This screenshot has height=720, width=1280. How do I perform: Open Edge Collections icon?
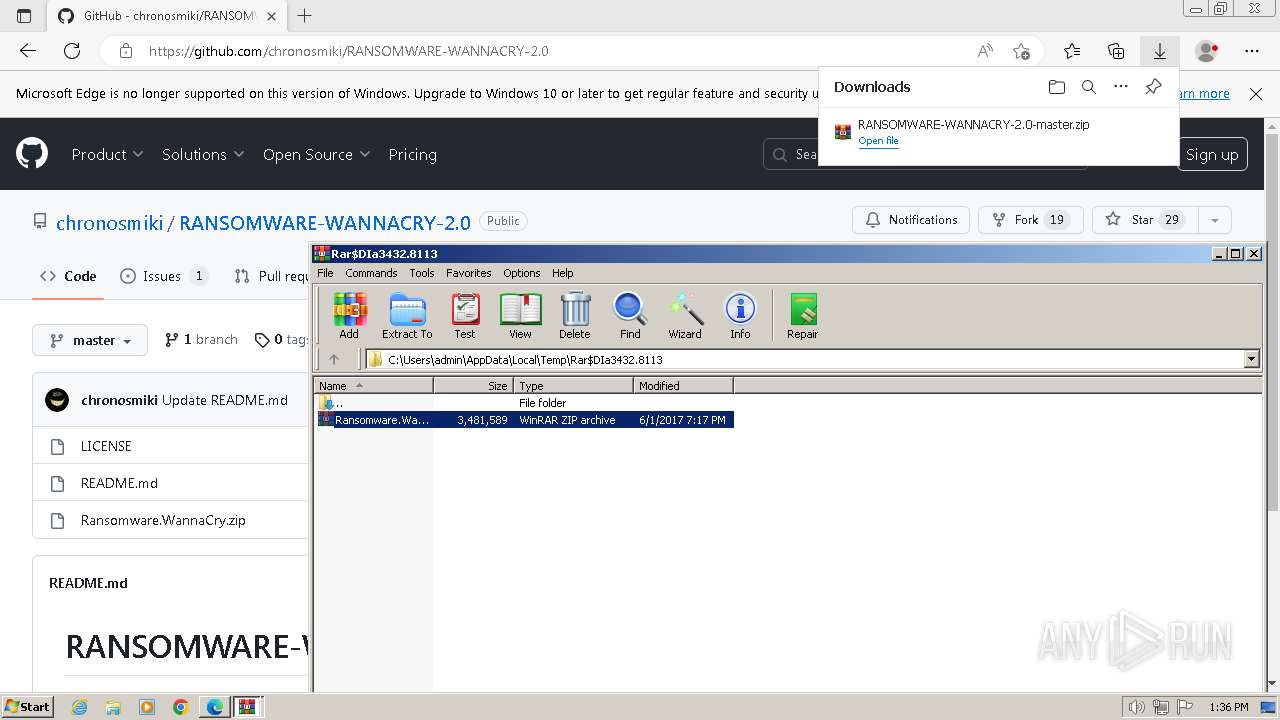point(1116,51)
